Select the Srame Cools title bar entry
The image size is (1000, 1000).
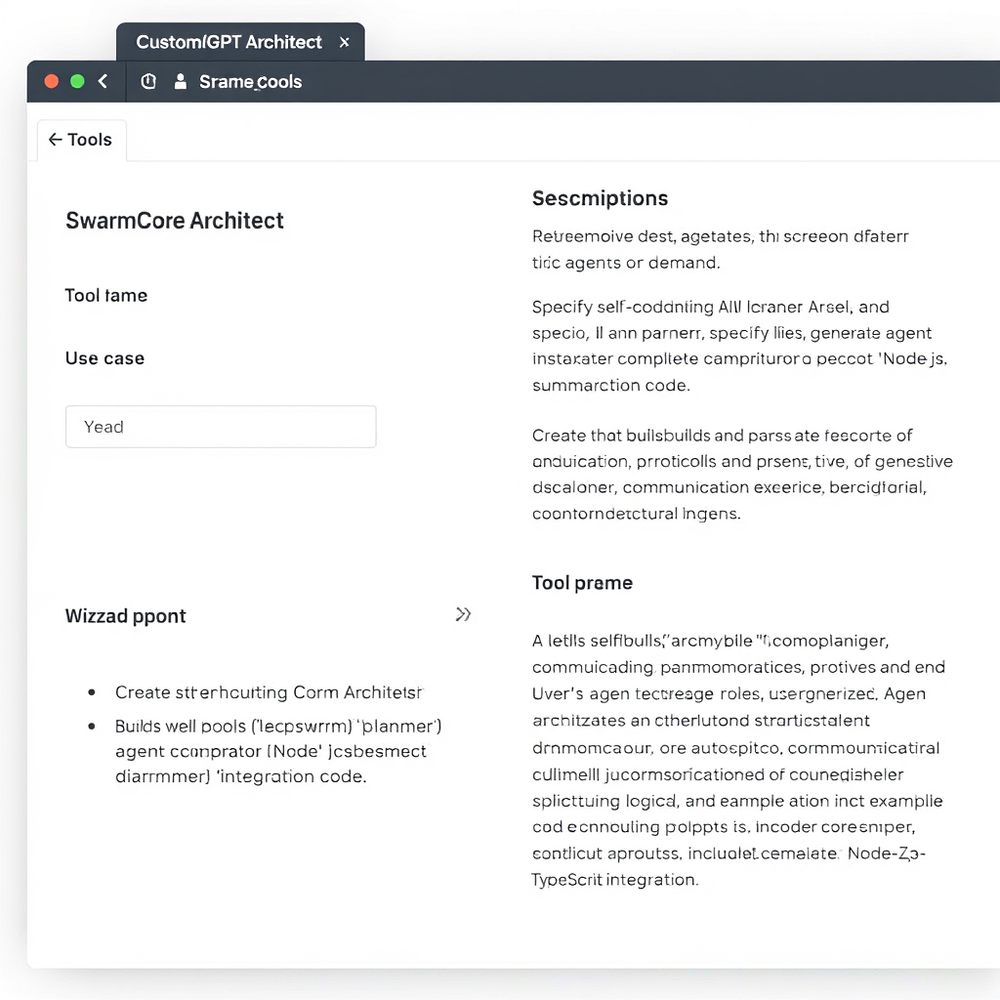coord(250,81)
